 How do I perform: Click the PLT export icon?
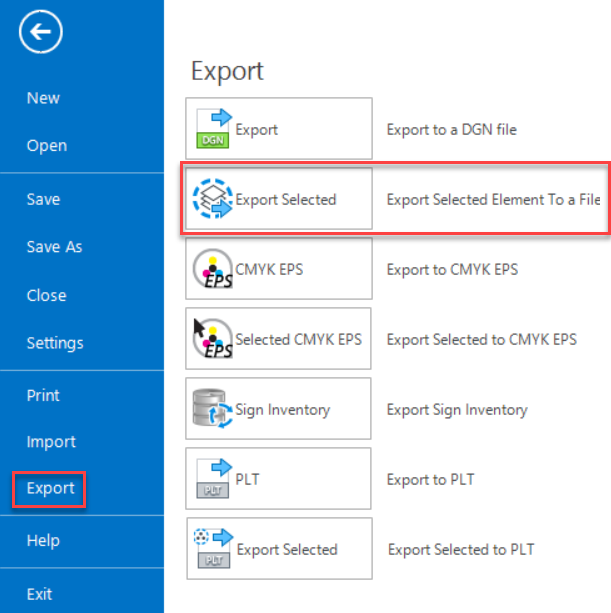coord(212,479)
